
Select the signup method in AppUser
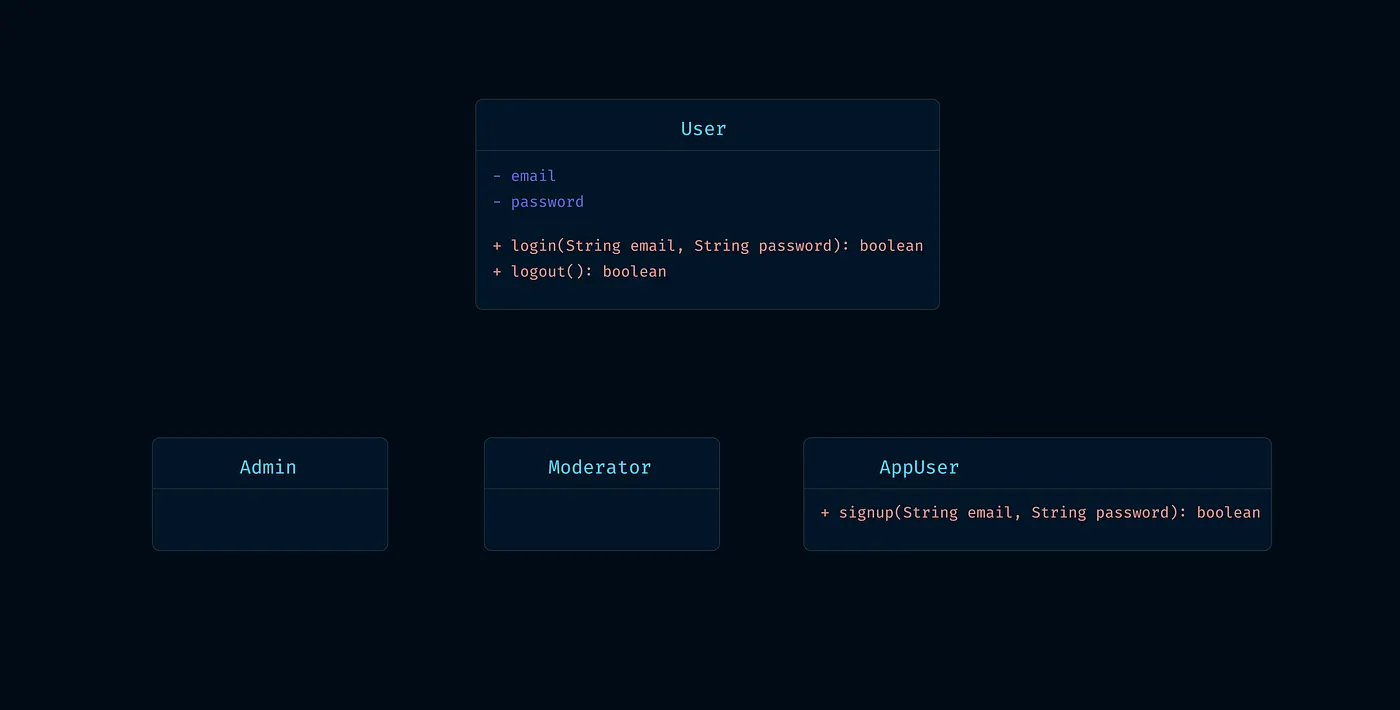pos(1041,512)
